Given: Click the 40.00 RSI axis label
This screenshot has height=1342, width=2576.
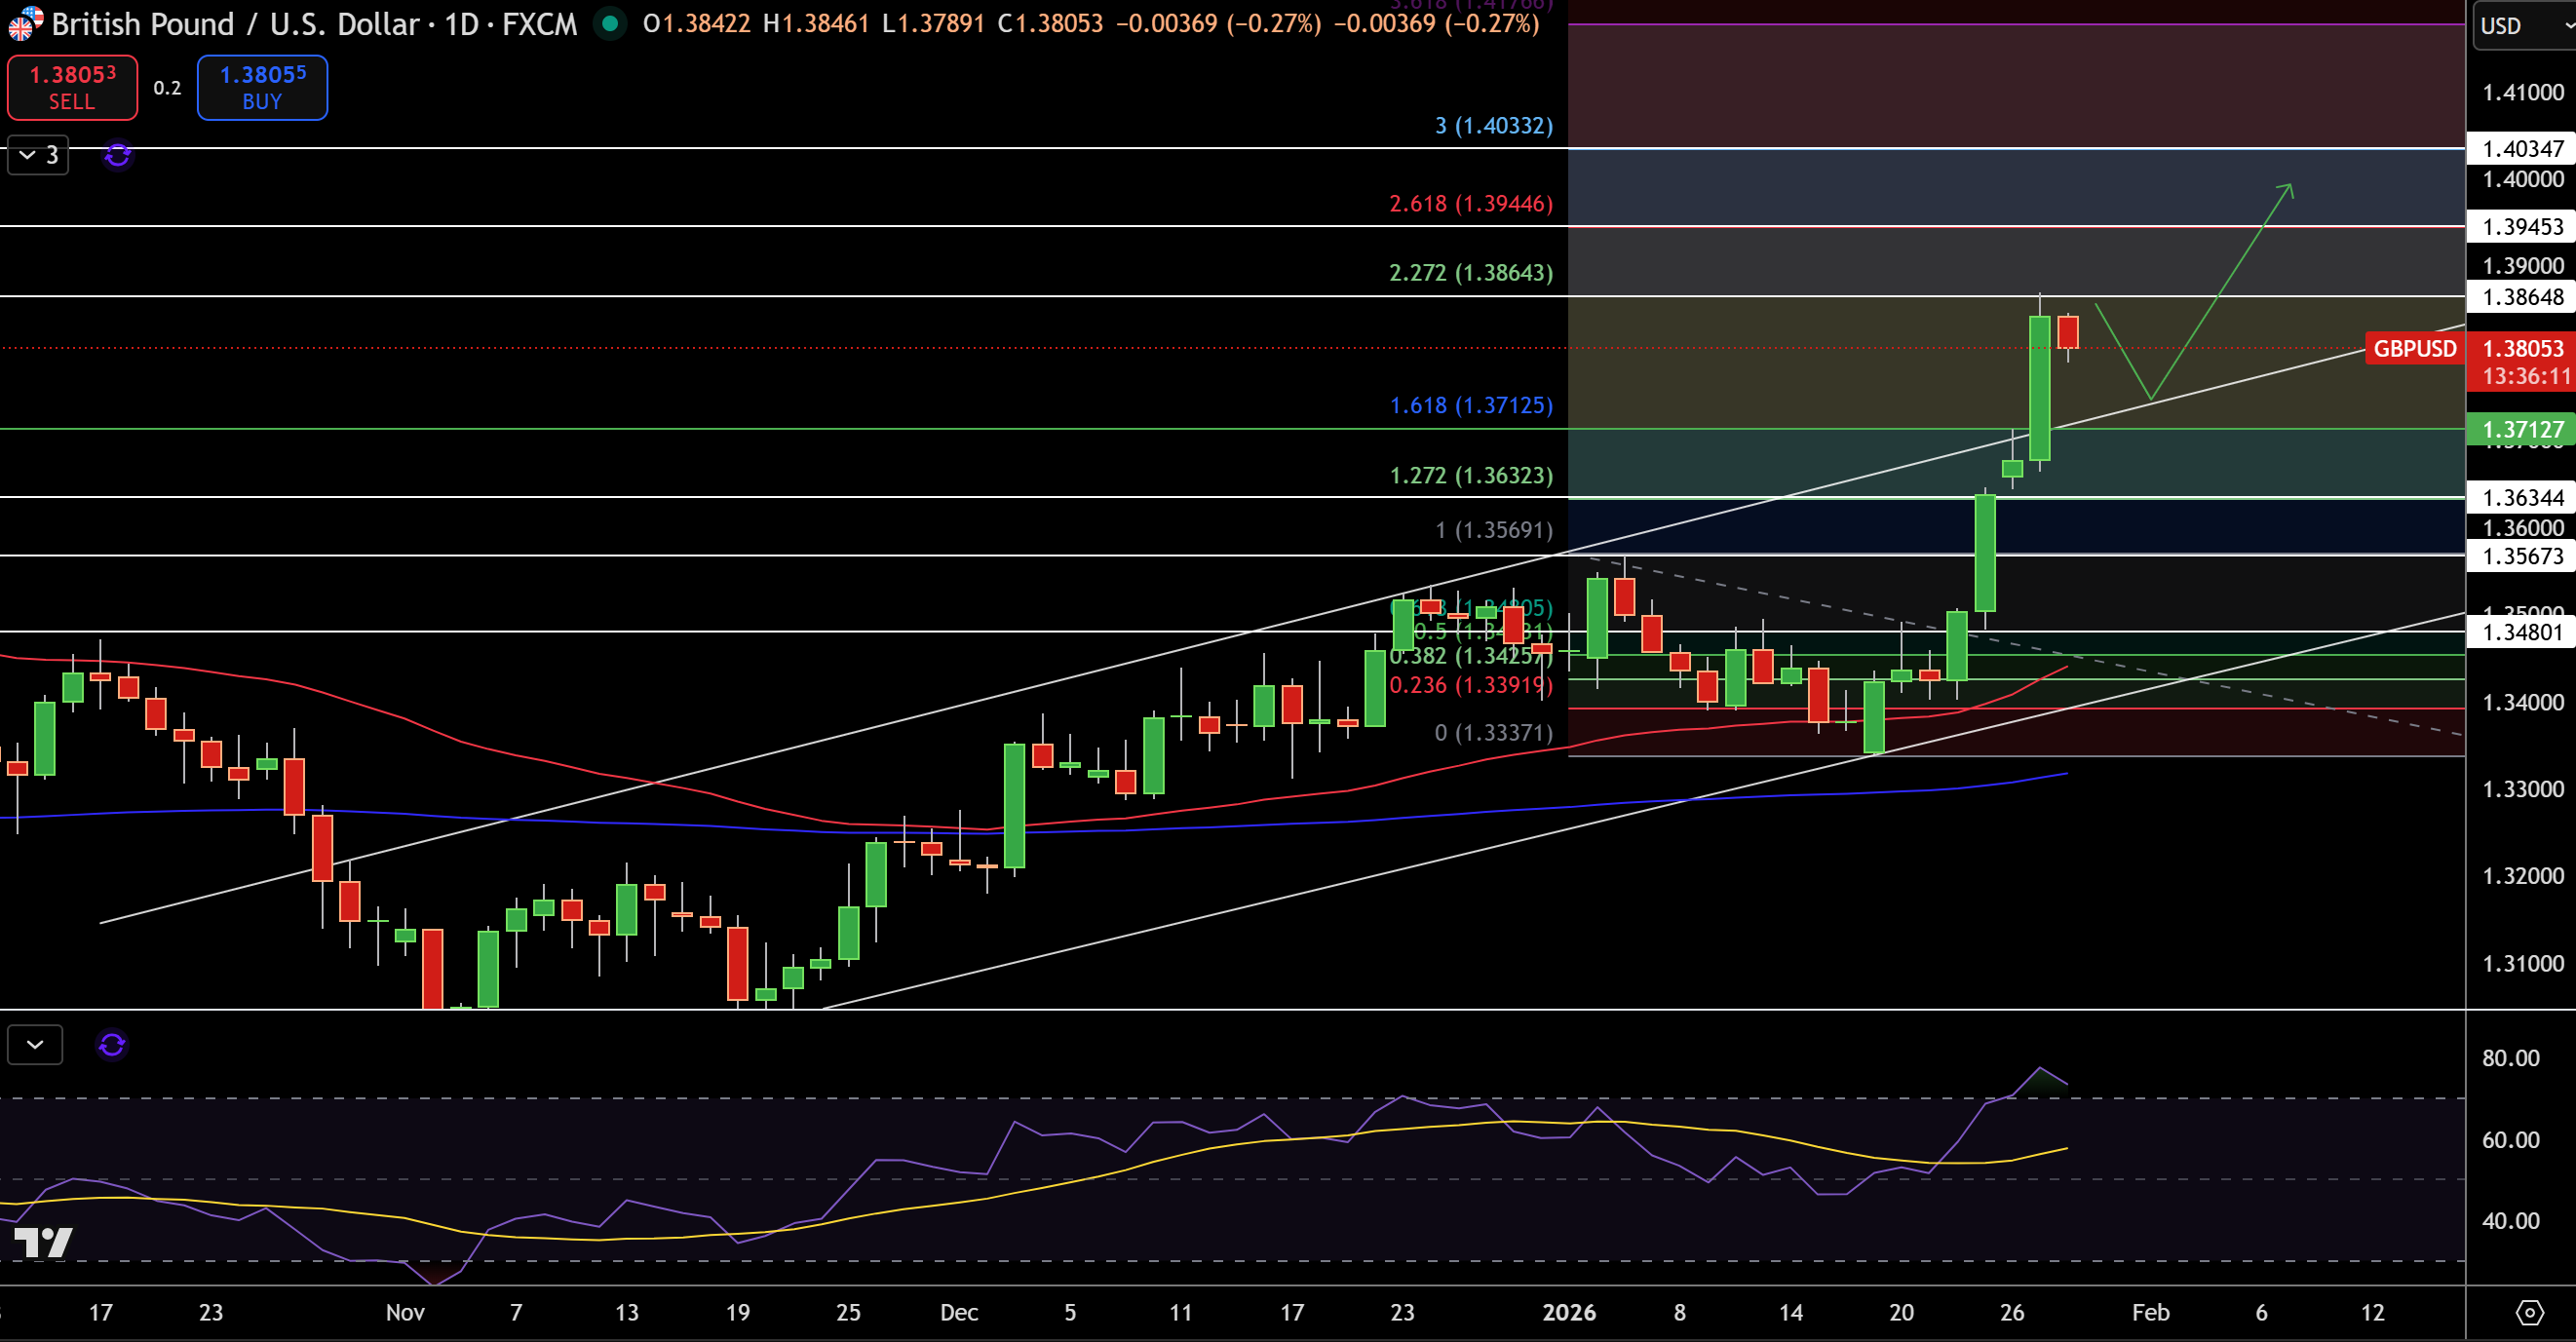Looking at the screenshot, I should (x=2510, y=1220).
